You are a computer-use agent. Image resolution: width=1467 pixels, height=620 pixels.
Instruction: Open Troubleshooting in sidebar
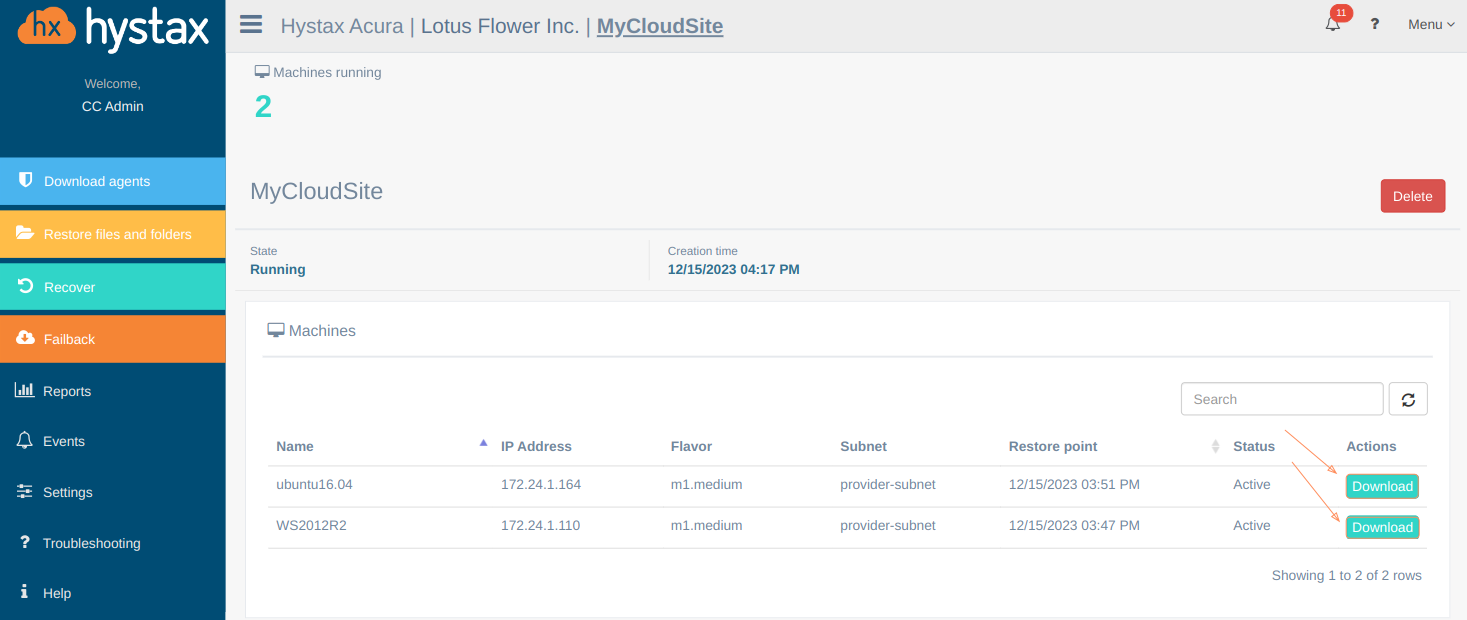click(92, 543)
